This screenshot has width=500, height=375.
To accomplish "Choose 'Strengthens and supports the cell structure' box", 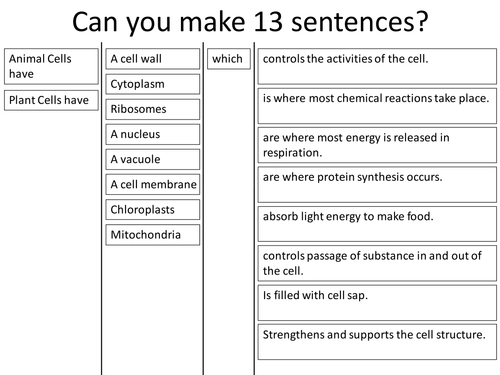I will (377, 342).
